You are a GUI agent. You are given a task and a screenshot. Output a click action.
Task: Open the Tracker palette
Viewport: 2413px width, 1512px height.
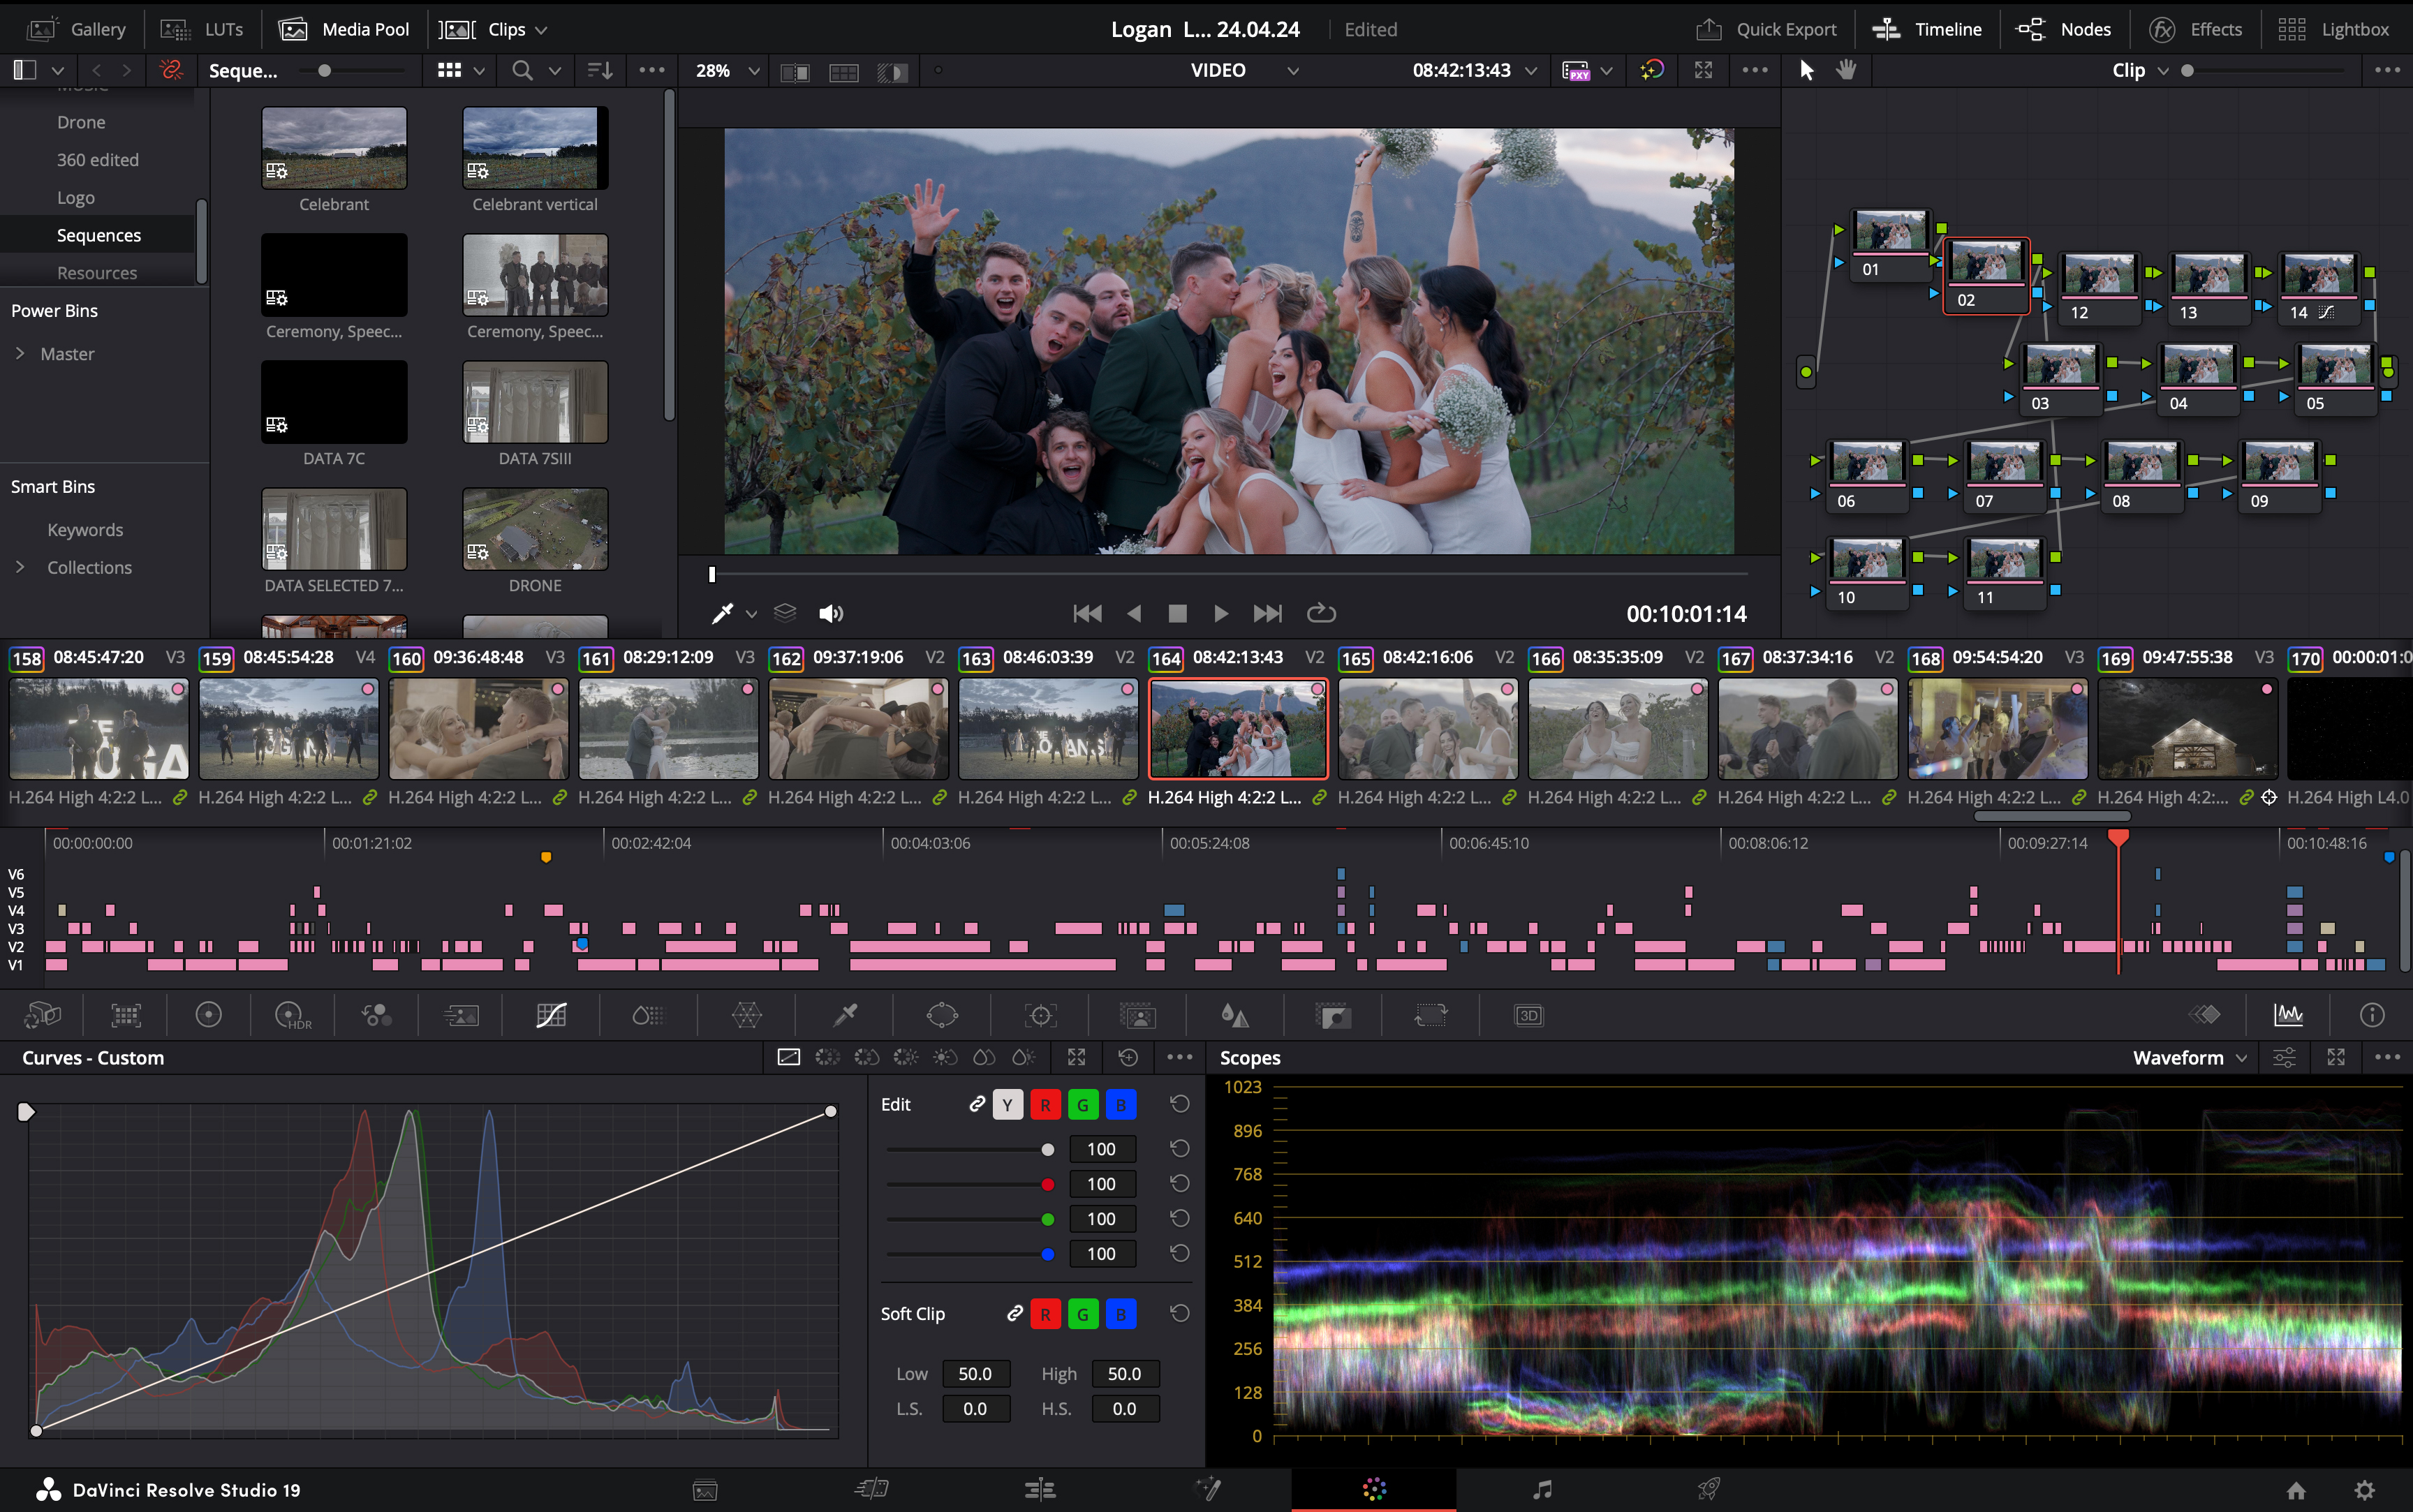point(1040,1016)
